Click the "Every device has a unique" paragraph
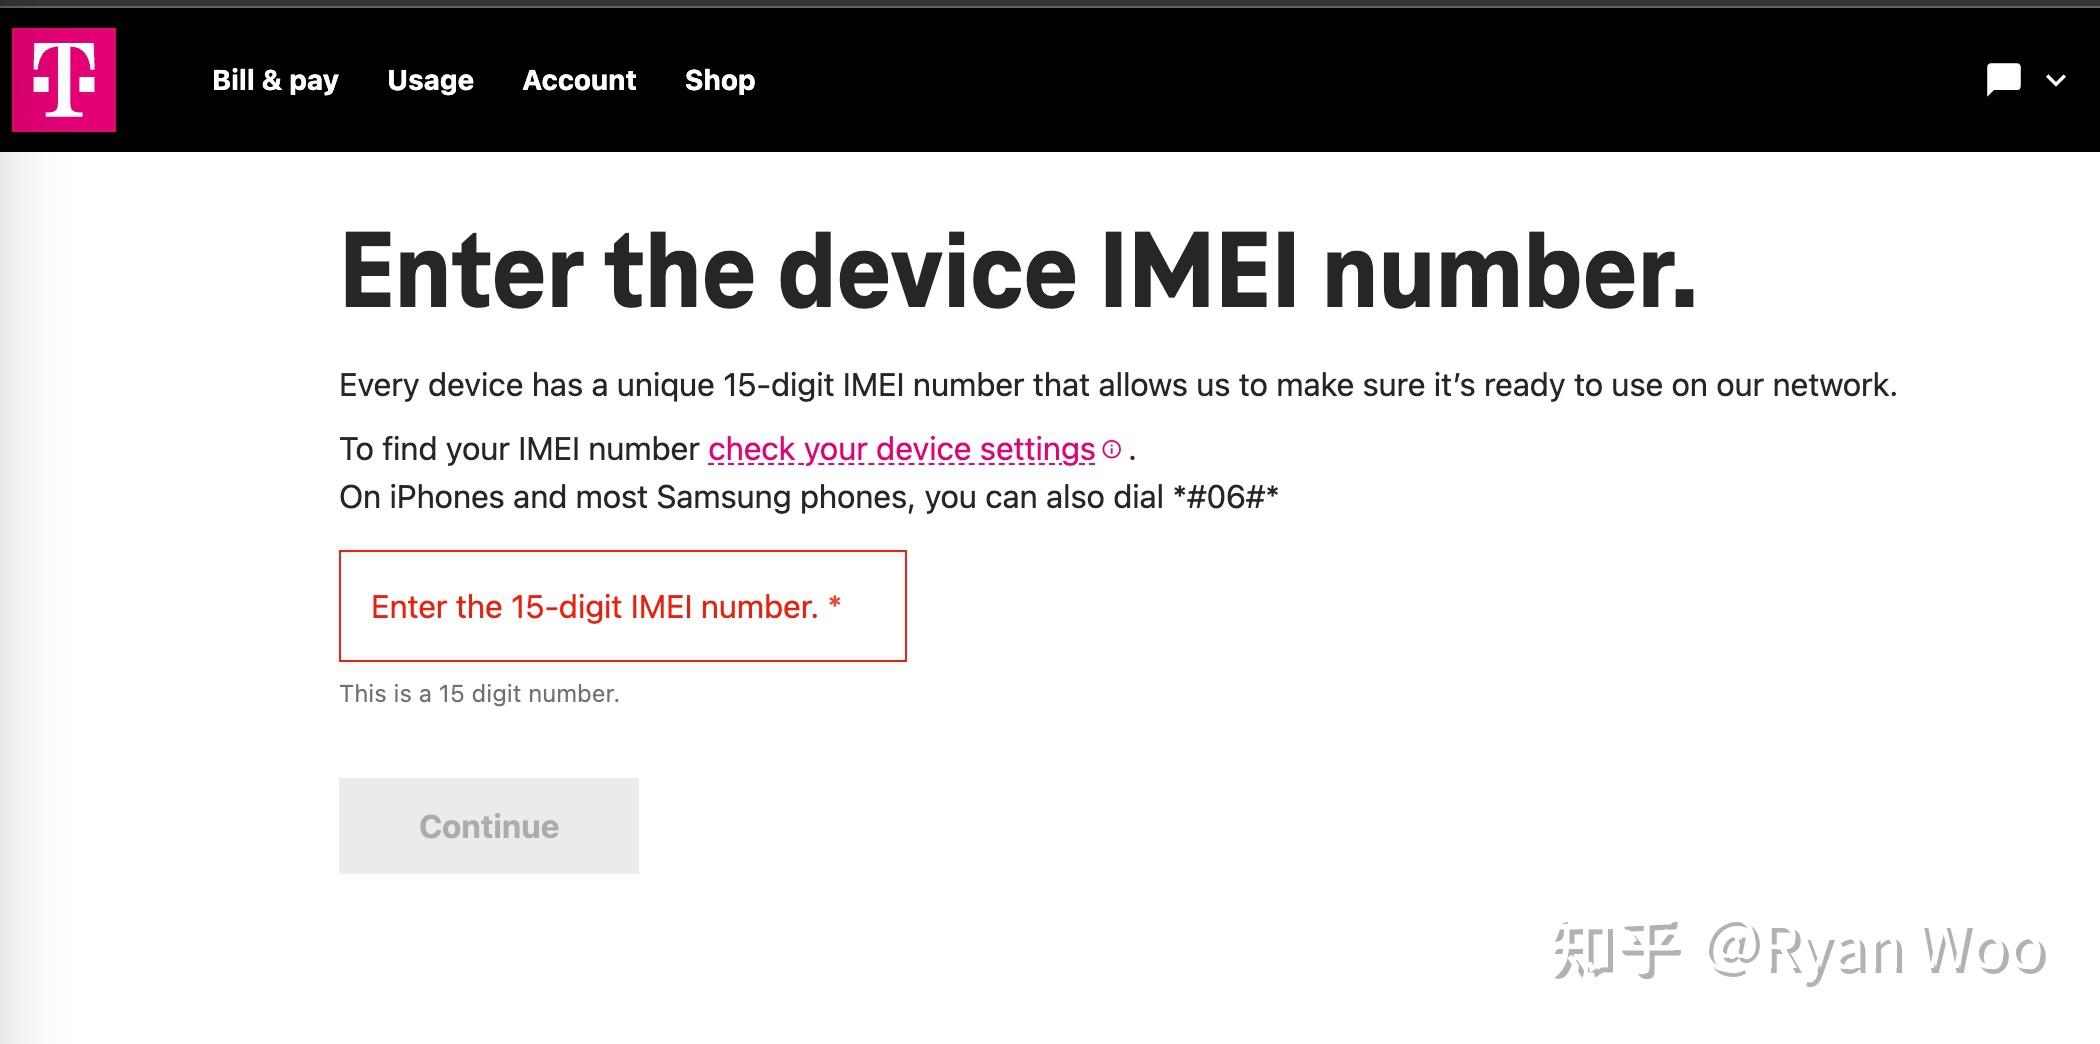This screenshot has width=2100, height=1044. [1117, 385]
